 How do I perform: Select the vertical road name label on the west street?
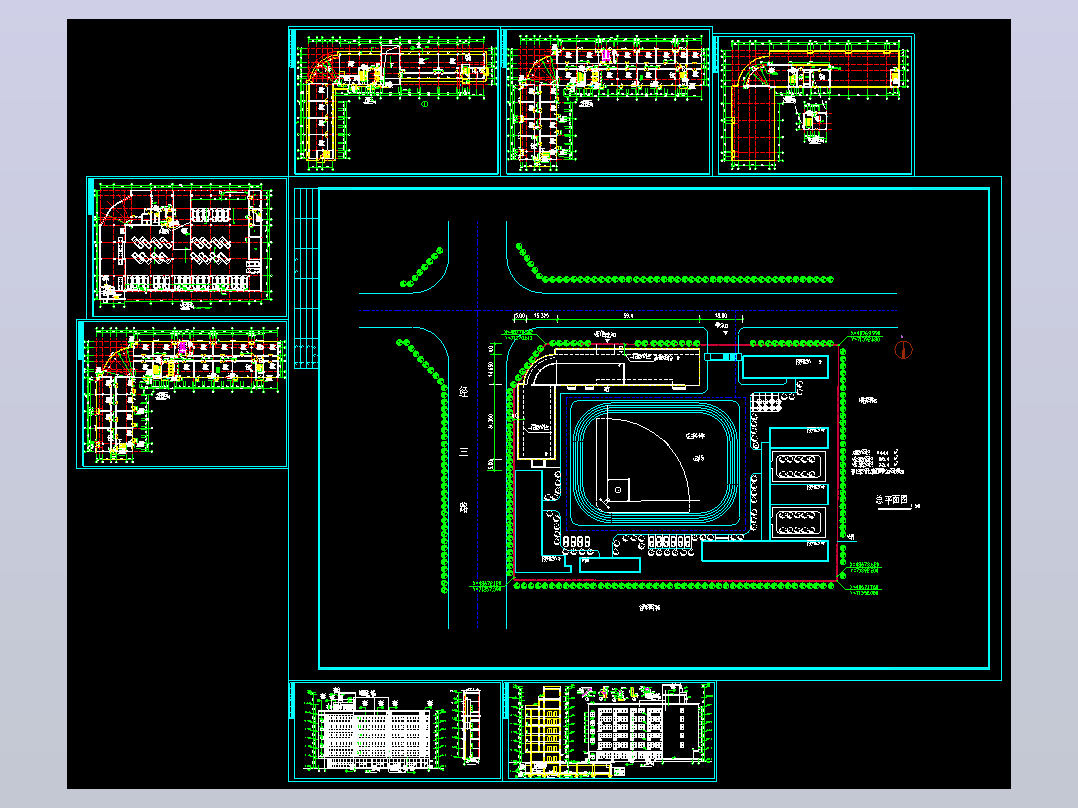pos(464,450)
